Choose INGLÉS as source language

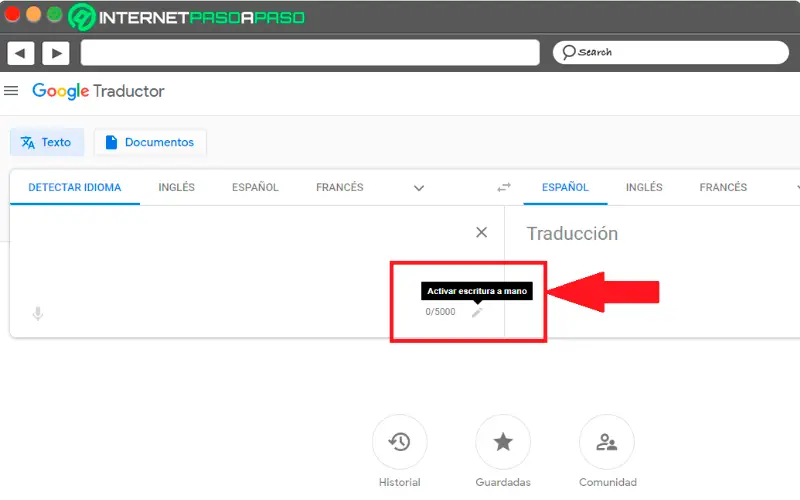click(x=177, y=187)
